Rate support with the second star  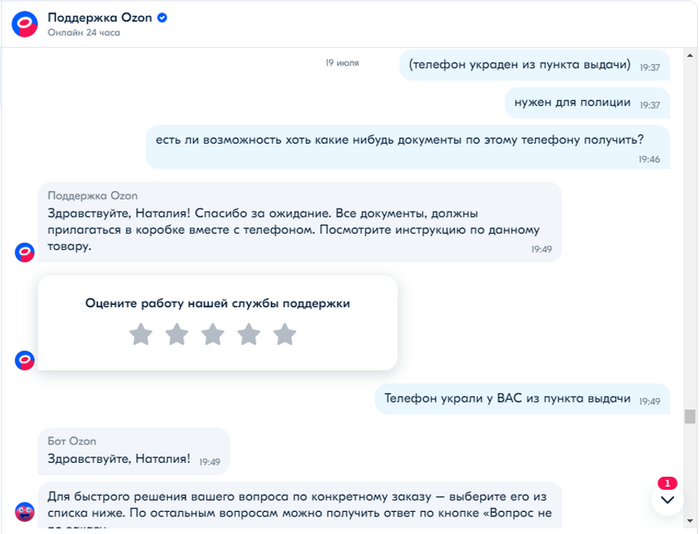177,334
